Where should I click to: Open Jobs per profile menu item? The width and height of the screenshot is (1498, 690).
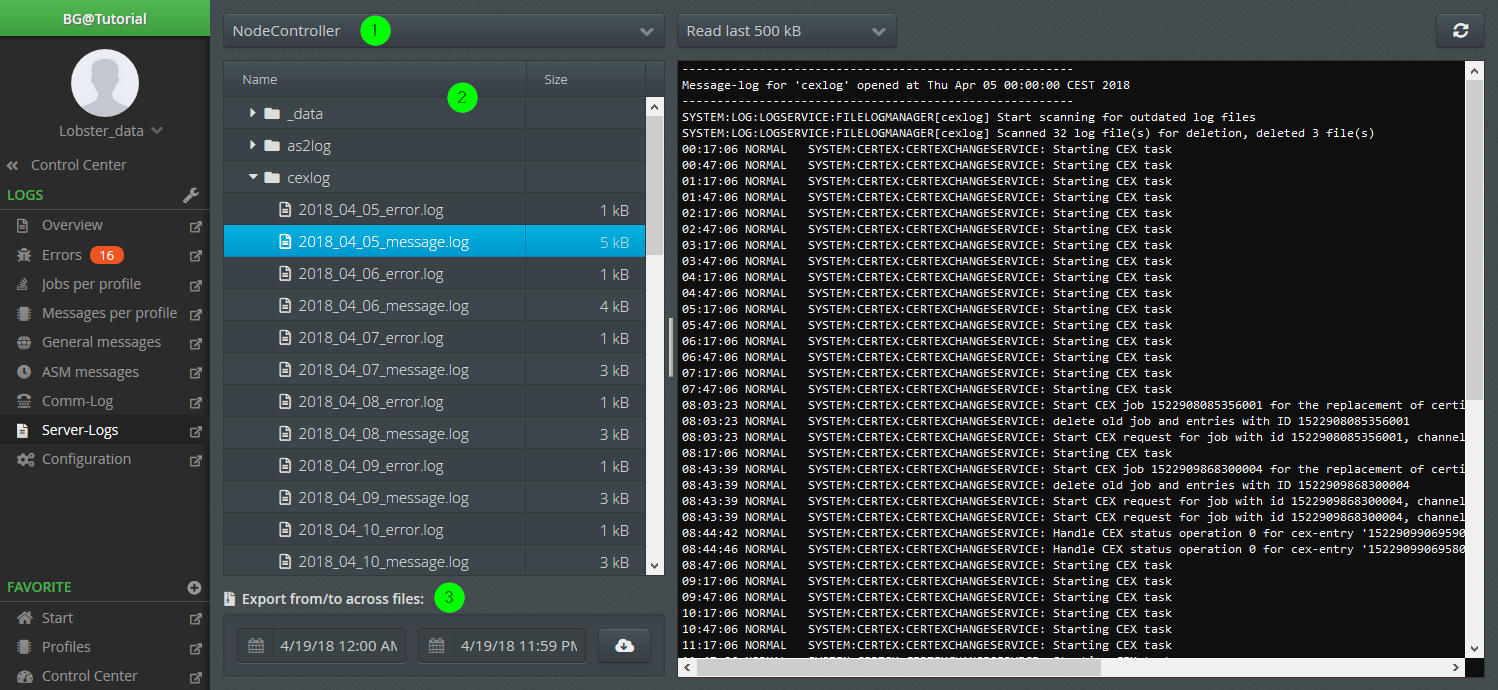point(91,284)
